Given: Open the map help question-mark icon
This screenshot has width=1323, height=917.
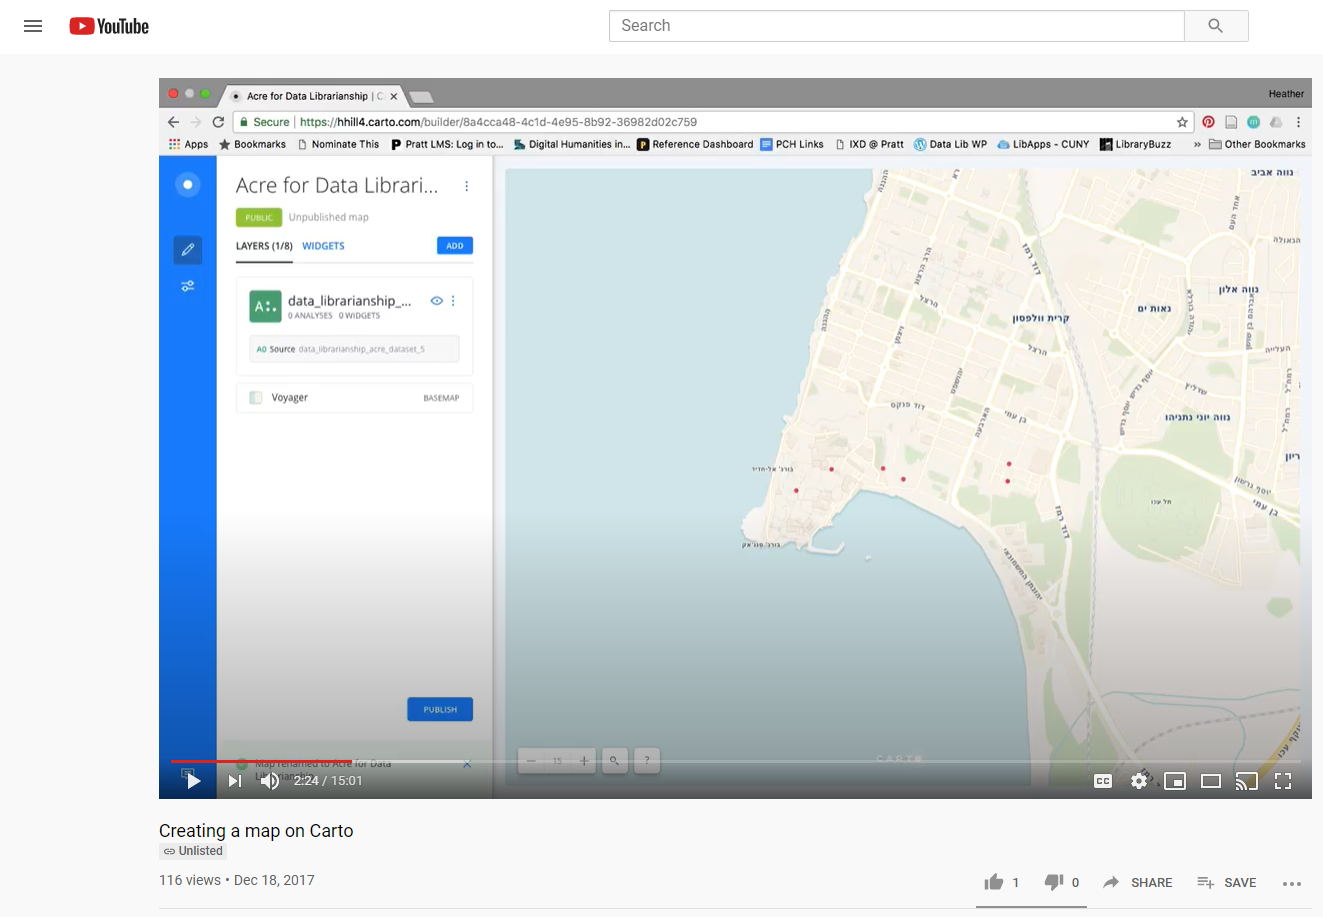Looking at the screenshot, I should 646,760.
